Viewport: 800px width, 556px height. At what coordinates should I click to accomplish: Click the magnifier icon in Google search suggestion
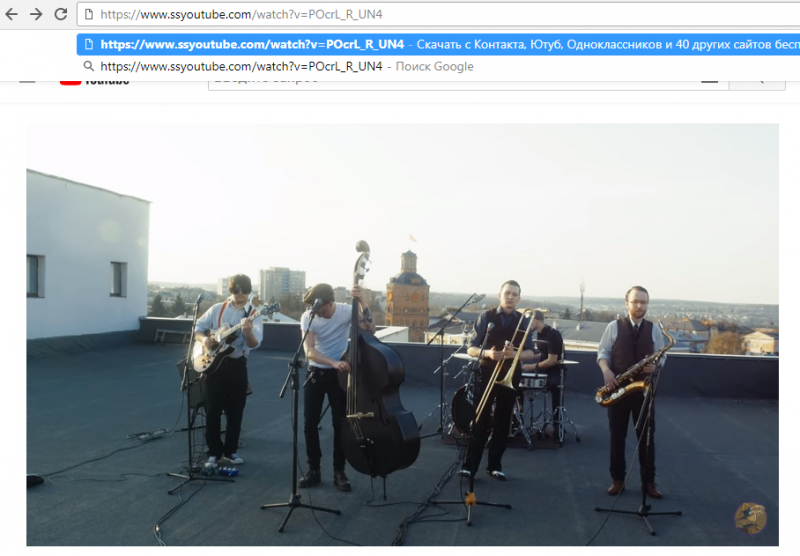click(x=89, y=67)
